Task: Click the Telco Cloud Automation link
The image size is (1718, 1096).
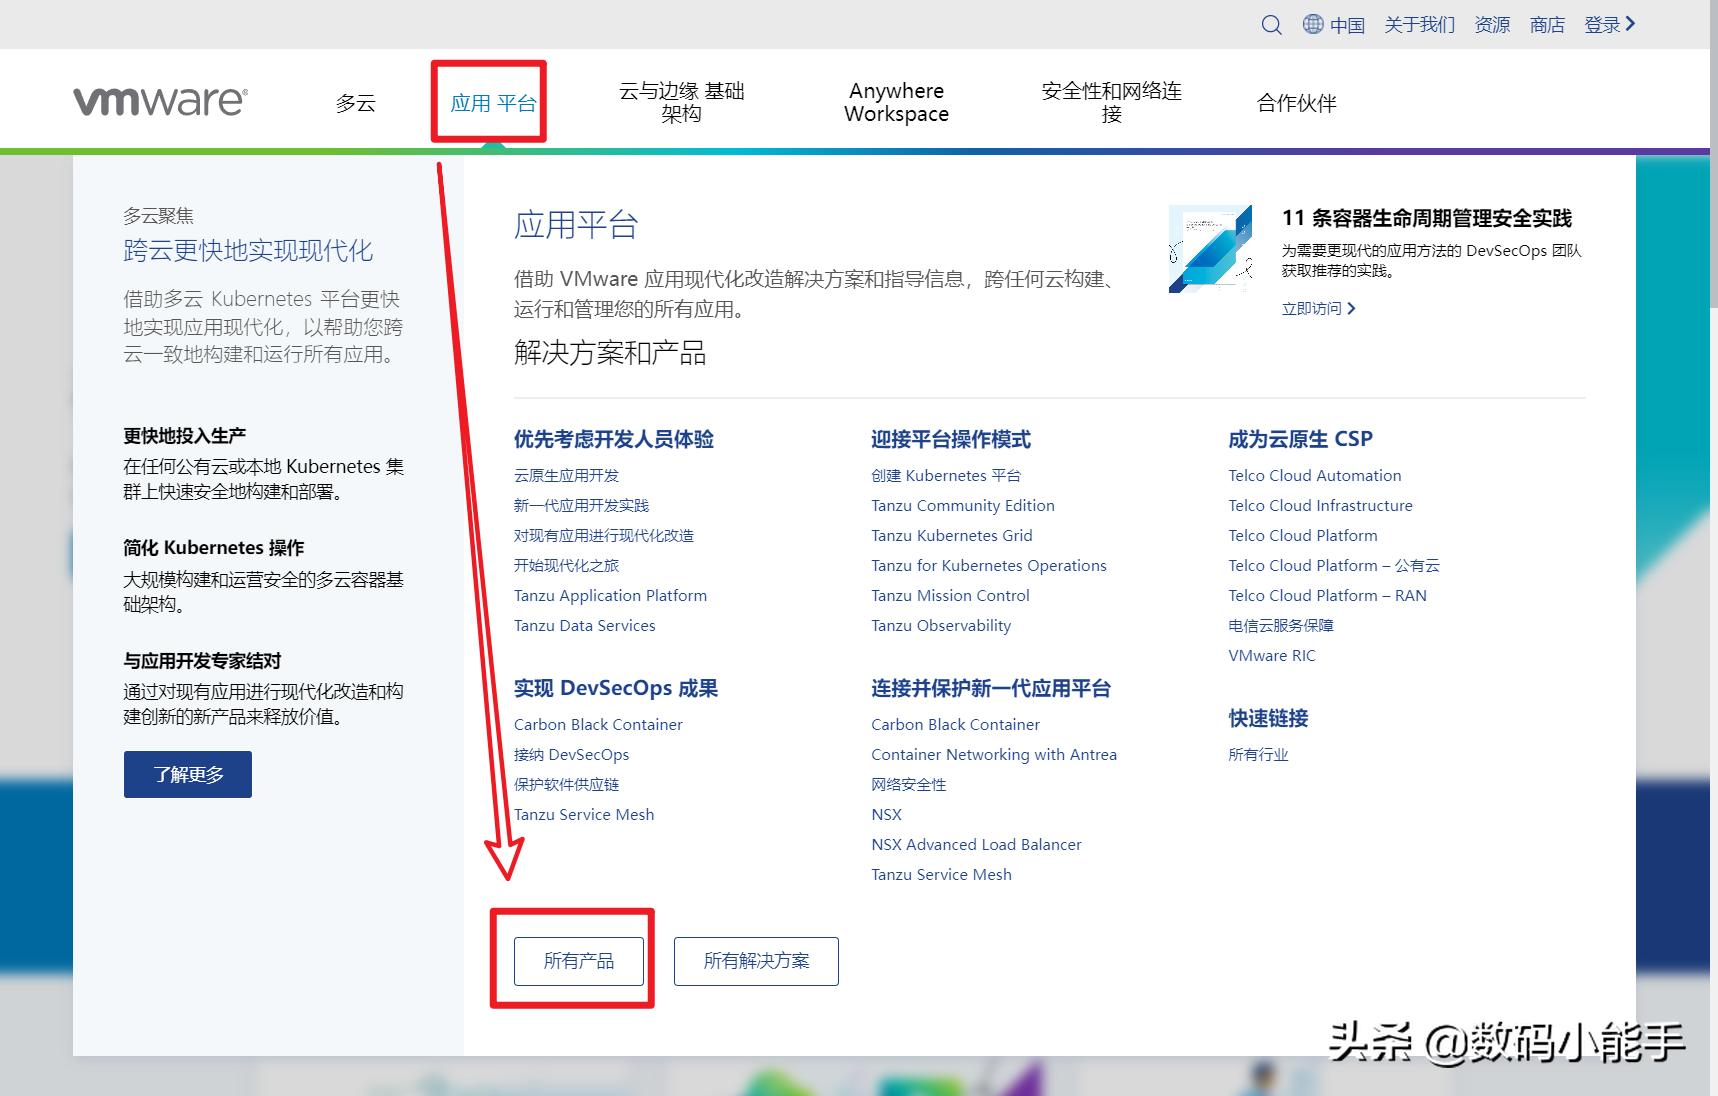Action: pos(1314,475)
